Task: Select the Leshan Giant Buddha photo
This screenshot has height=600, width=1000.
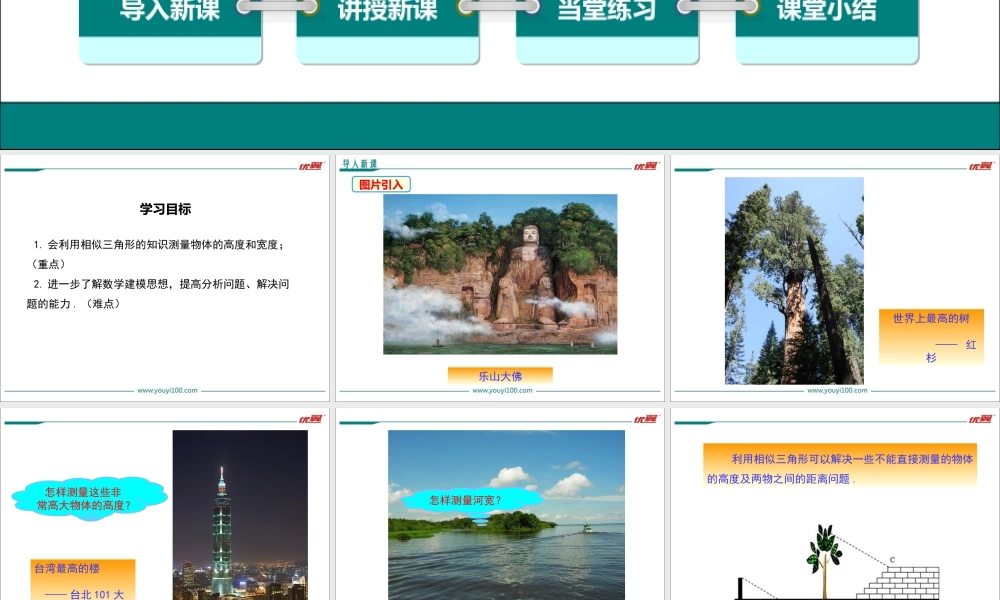Action: tap(500, 273)
